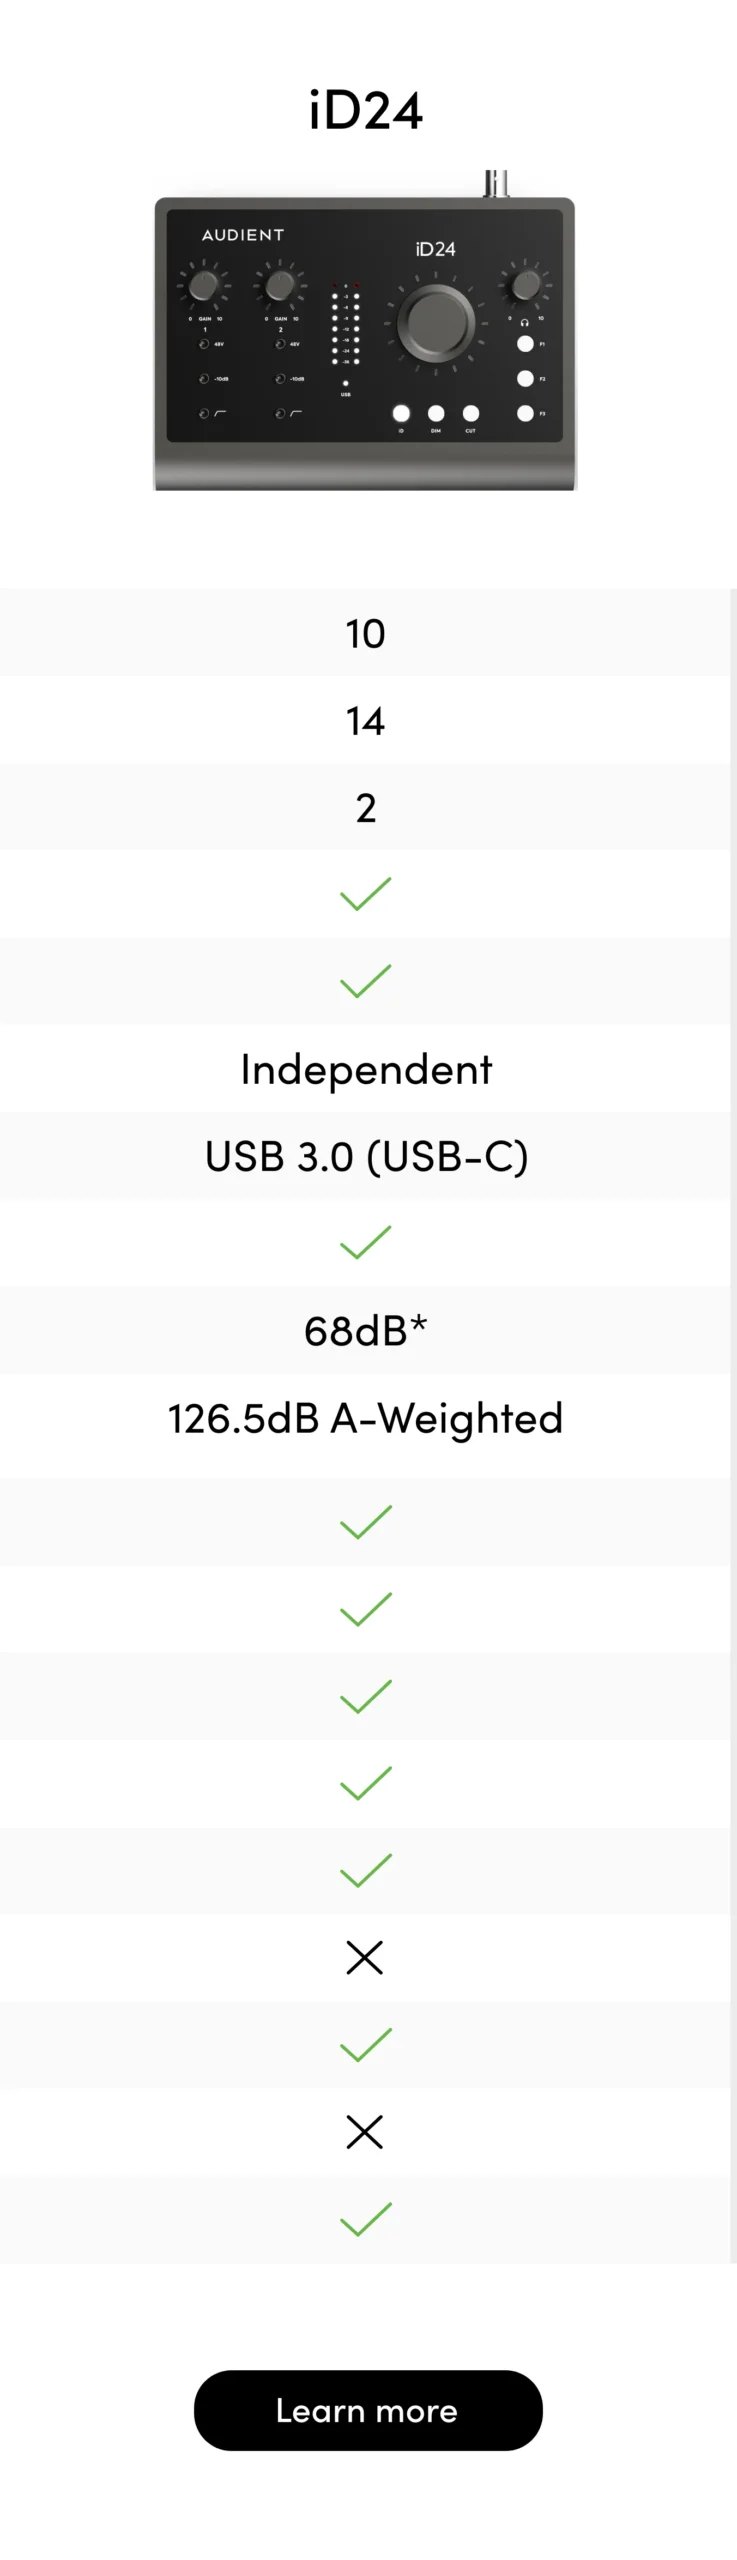Click the large volume knob on the iD24

pos(435,324)
